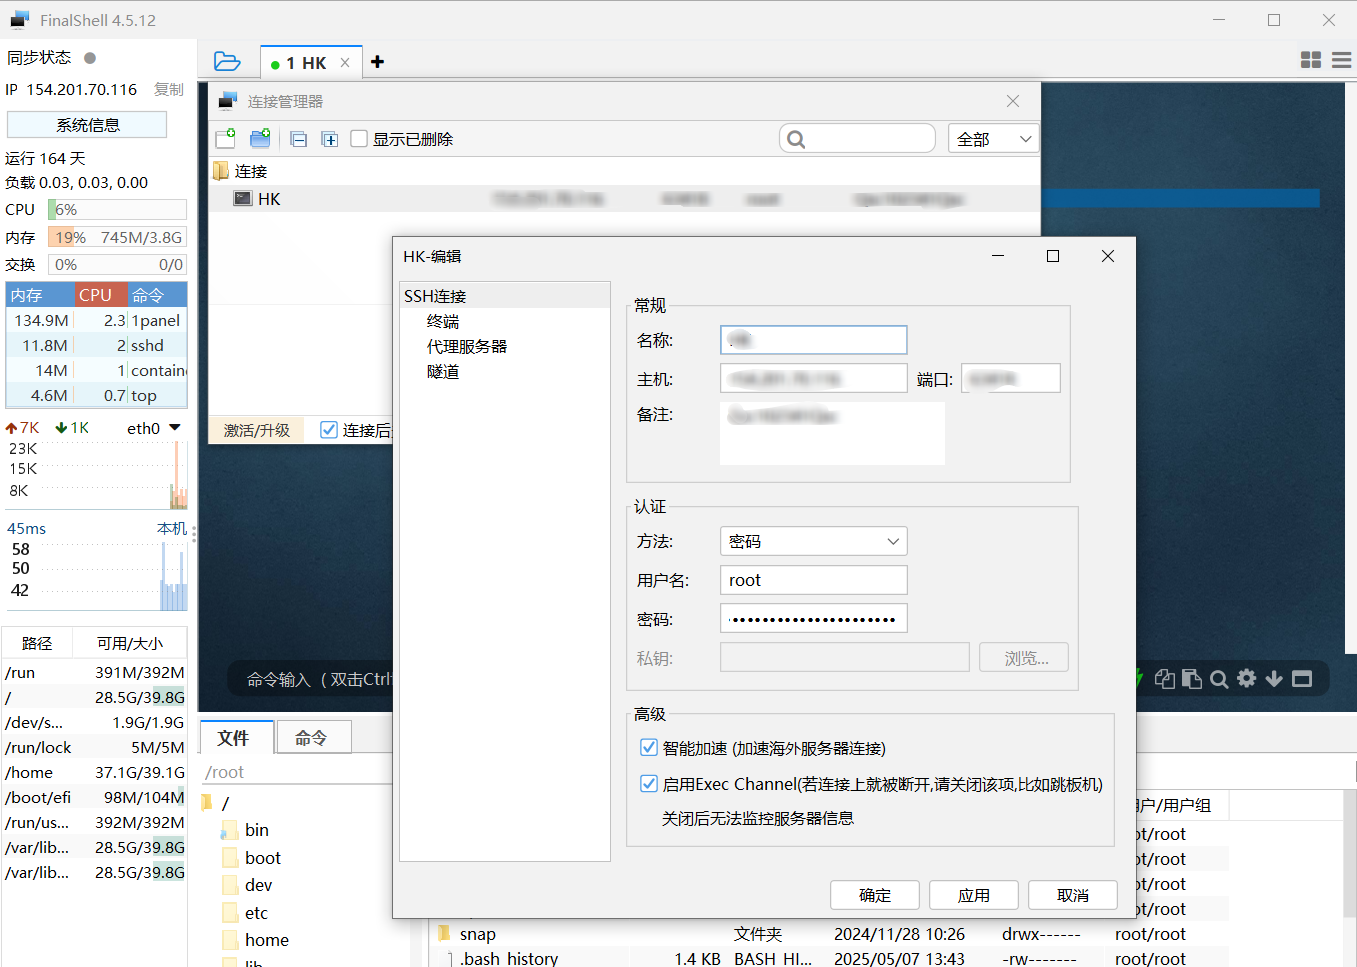Expand all connections with the plus icon

pos(330,139)
